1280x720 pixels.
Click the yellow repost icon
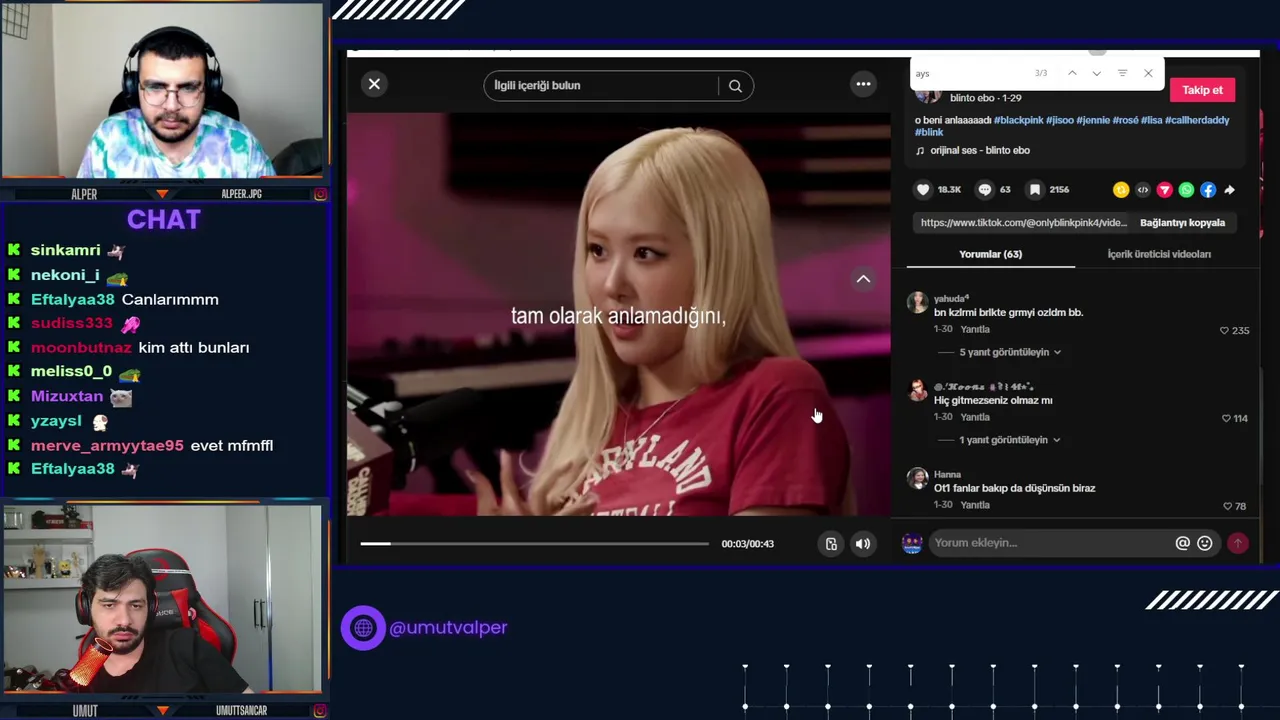point(1121,190)
